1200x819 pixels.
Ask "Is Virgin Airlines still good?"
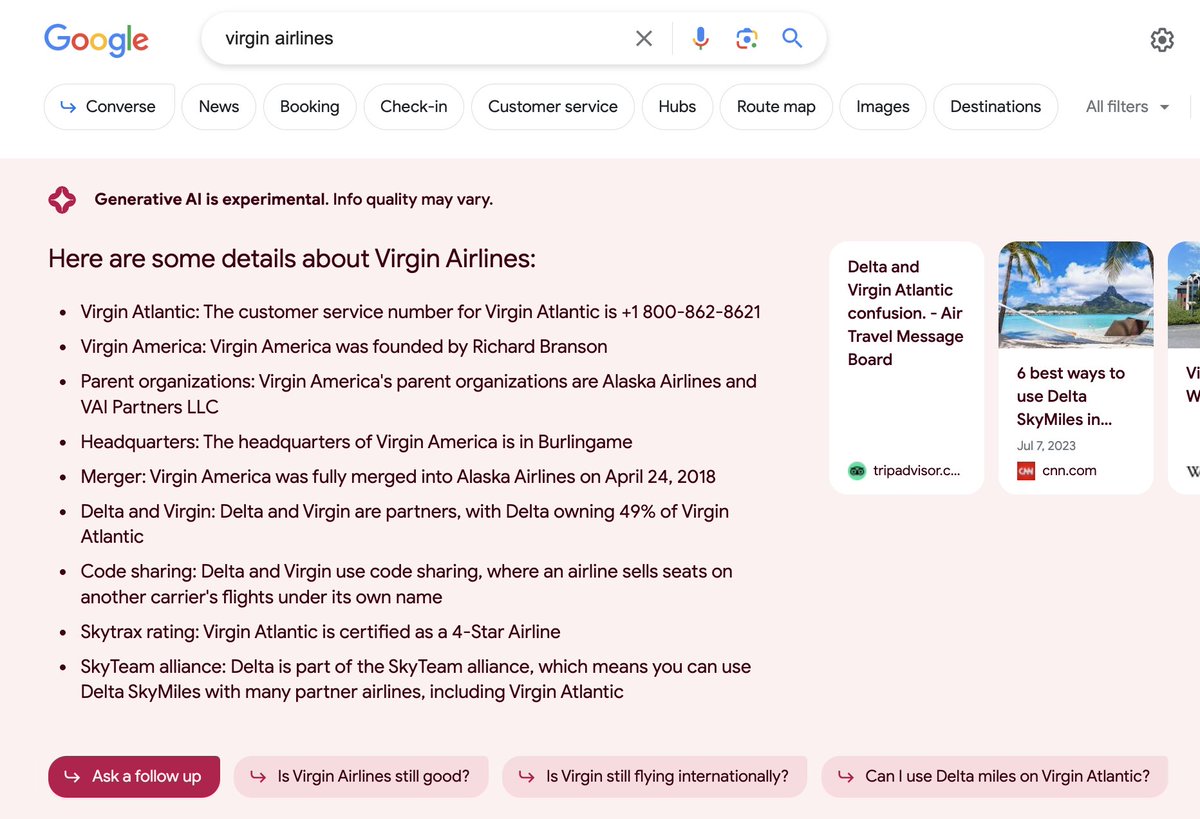pyautogui.click(x=361, y=776)
